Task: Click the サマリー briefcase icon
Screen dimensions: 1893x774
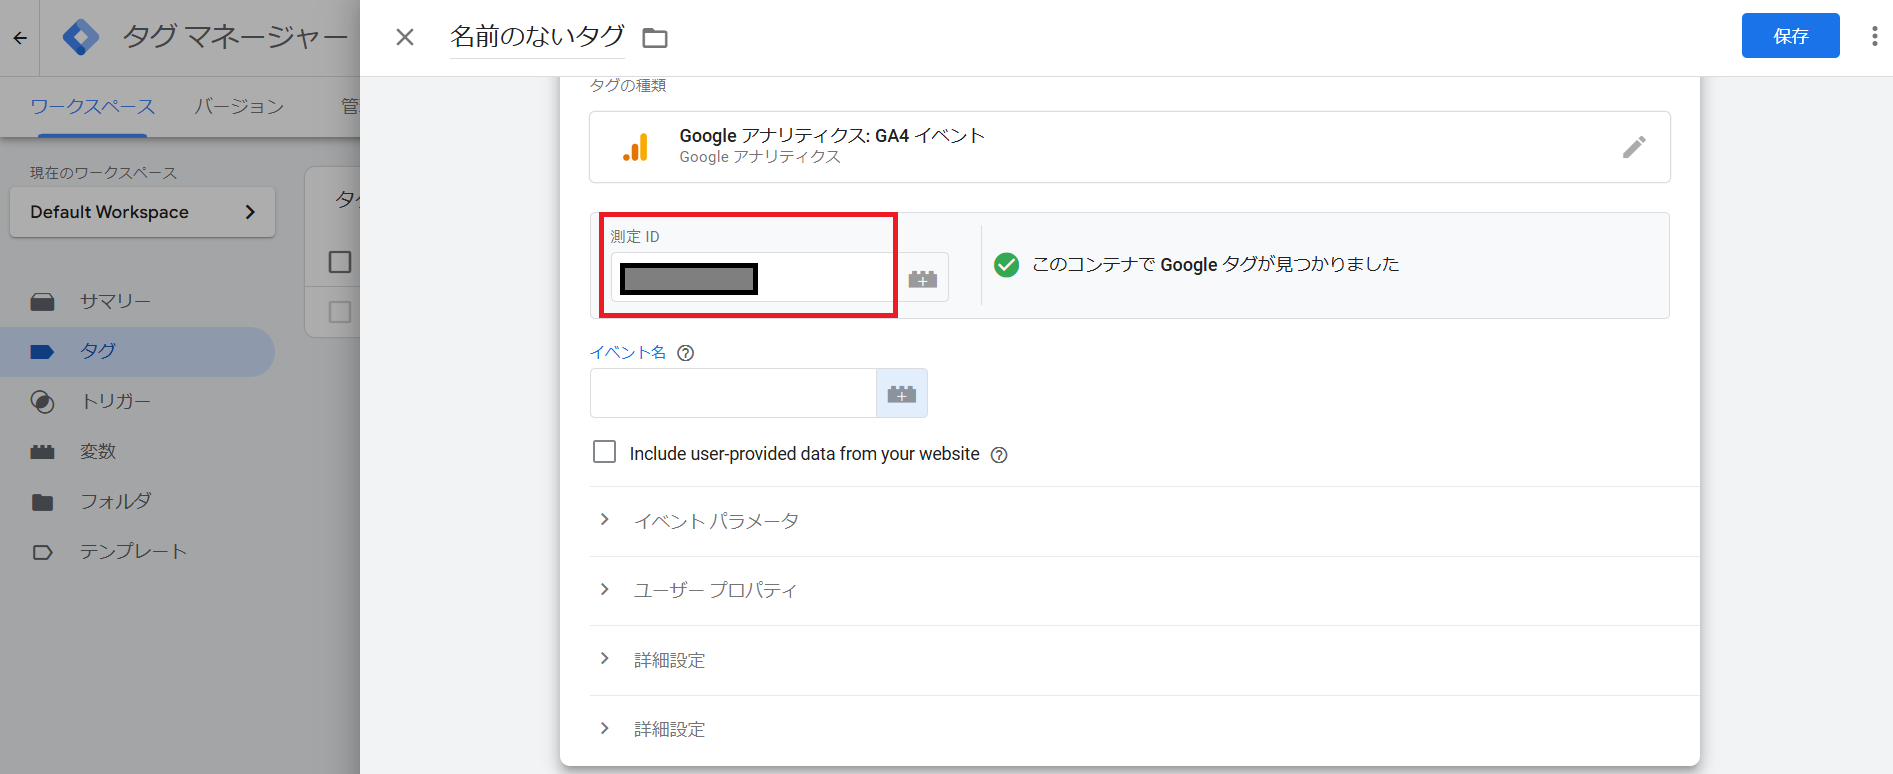Action: tap(42, 302)
